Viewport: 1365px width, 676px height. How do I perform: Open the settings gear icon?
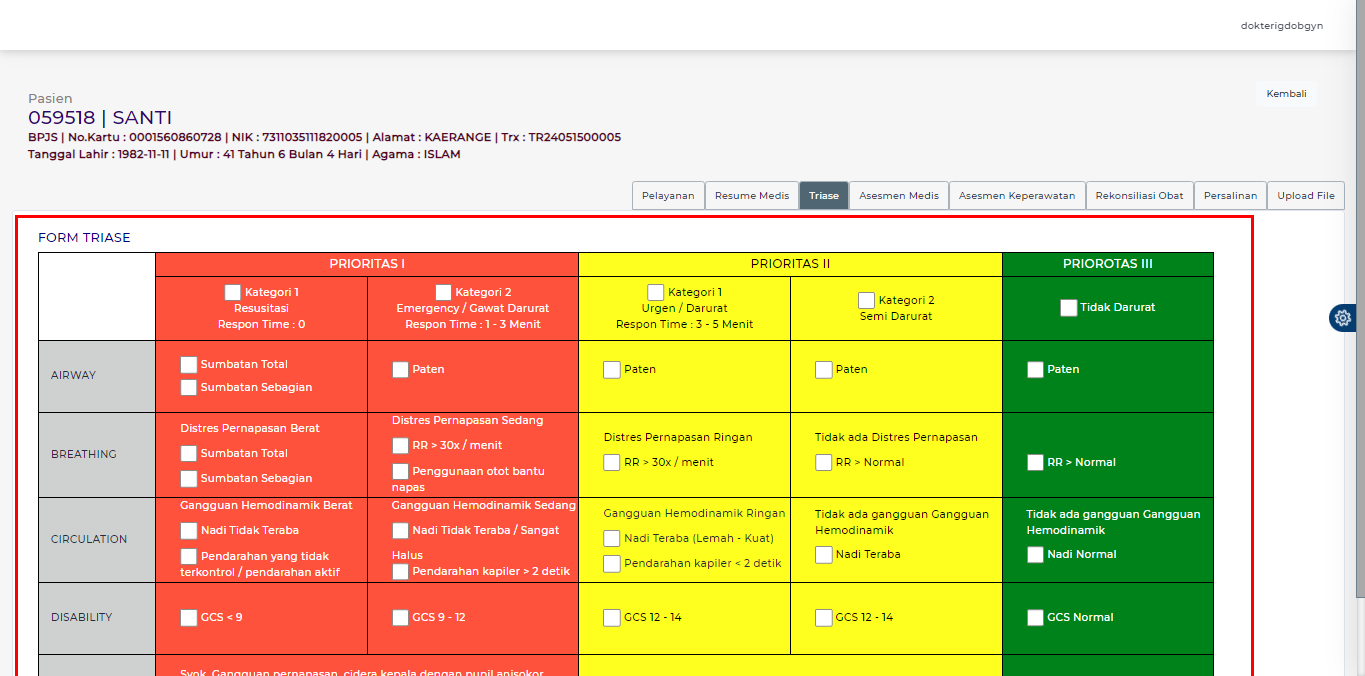coord(1342,318)
